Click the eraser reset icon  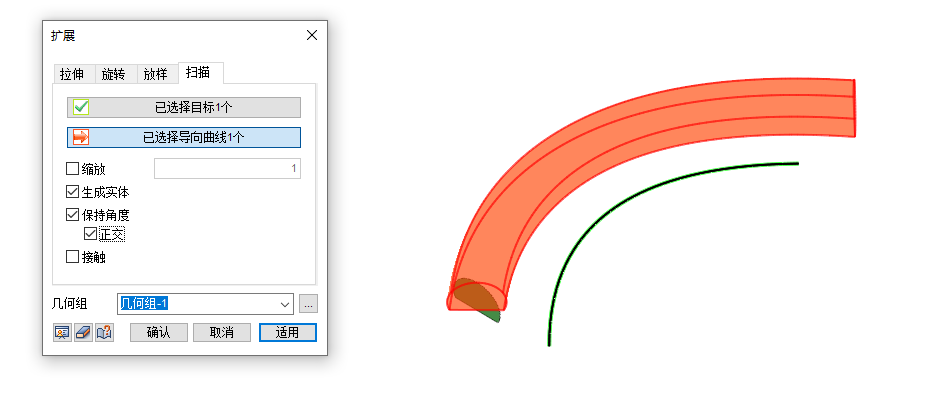click(83, 333)
